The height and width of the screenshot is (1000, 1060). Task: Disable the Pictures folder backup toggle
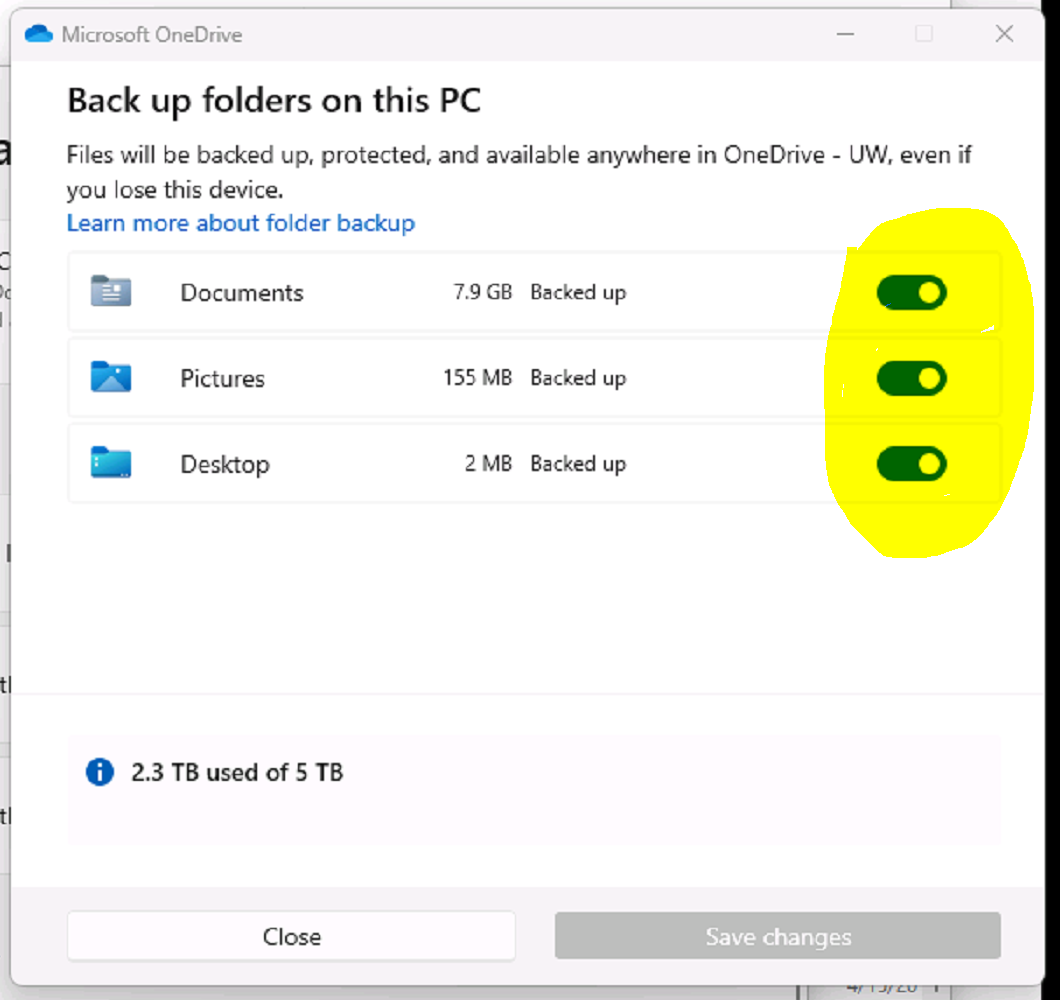[x=911, y=379]
